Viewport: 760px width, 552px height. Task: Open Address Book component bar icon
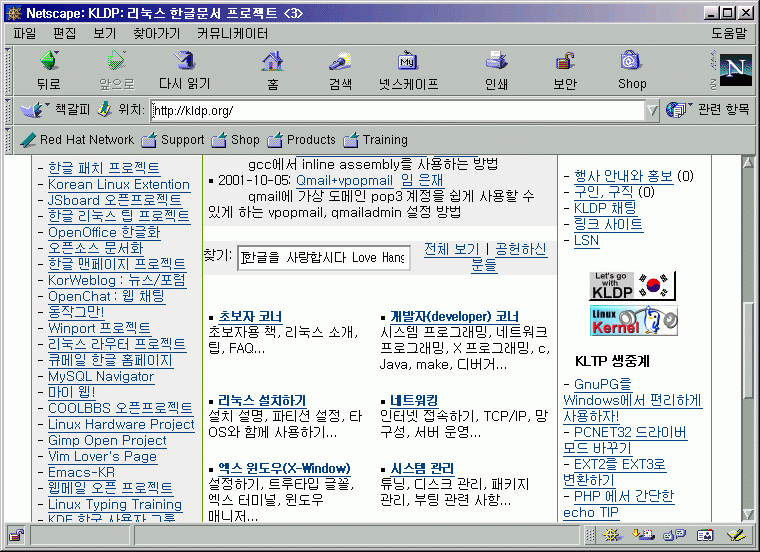tap(705, 535)
